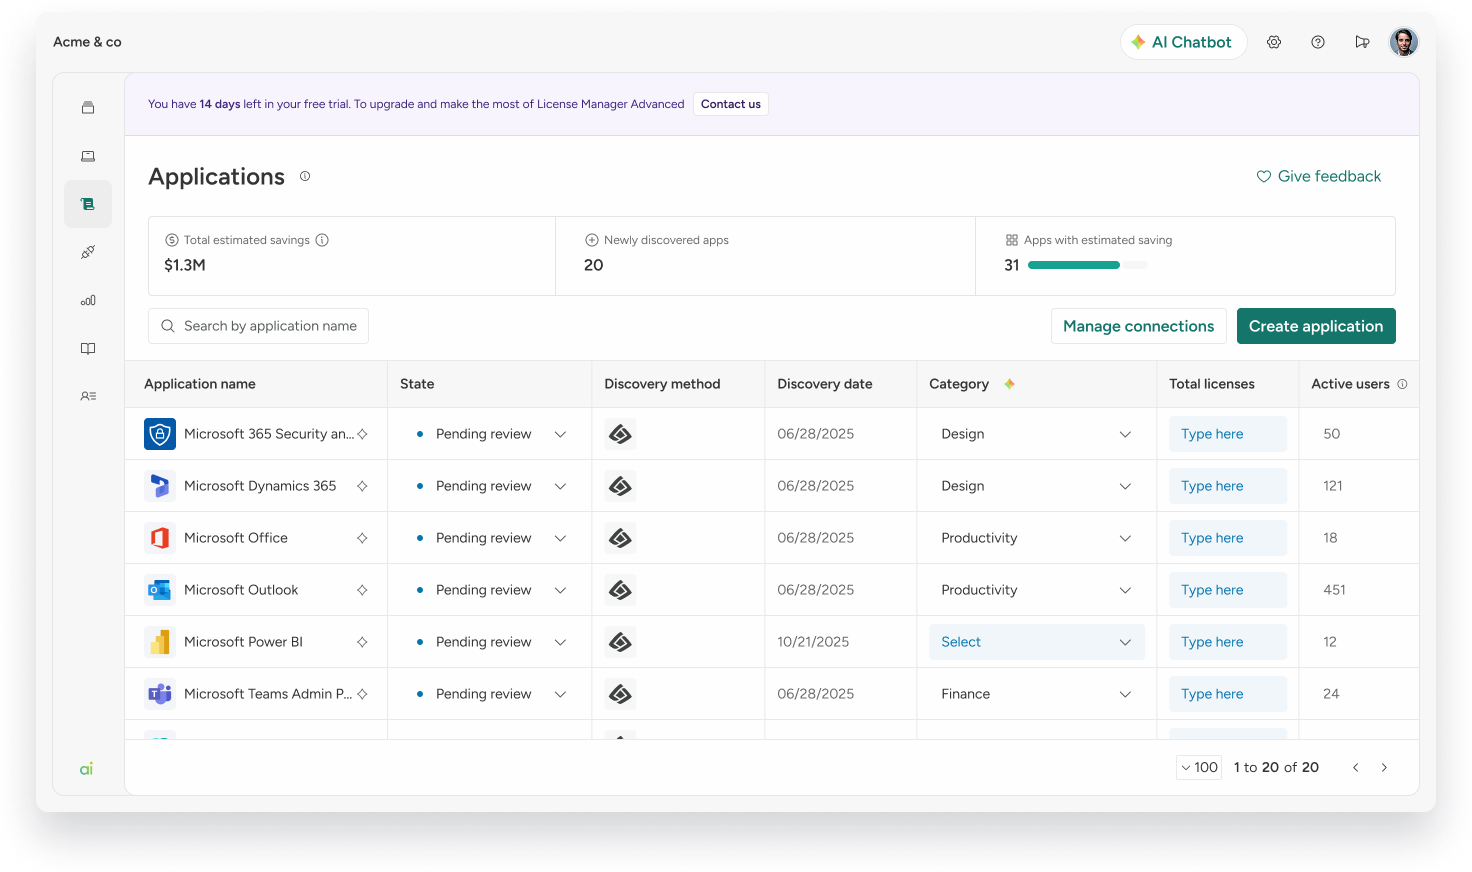The image size is (1472, 872).
Task: Open the user profile avatar
Action: [1404, 42]
